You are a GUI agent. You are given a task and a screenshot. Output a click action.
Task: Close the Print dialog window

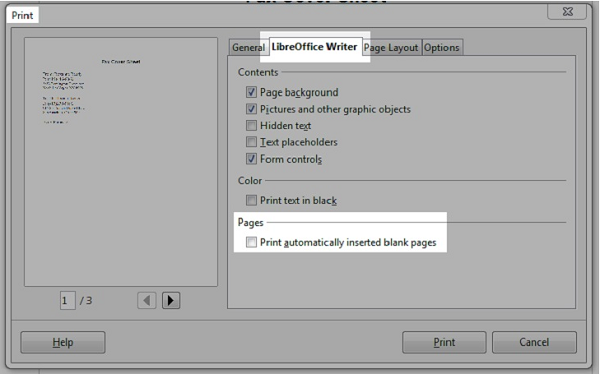(x=567, y=11)
